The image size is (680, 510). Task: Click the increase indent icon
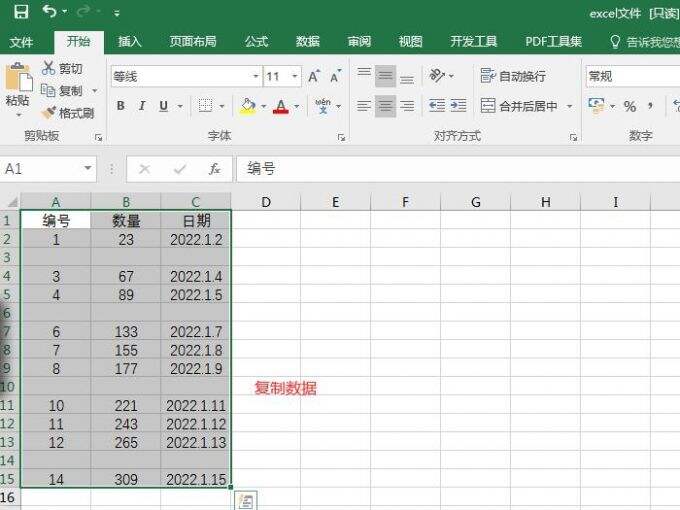[458, 106]
